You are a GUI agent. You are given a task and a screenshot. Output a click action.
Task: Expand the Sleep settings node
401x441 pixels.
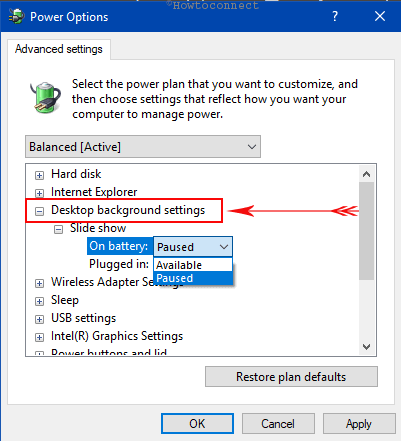[39, 301]
